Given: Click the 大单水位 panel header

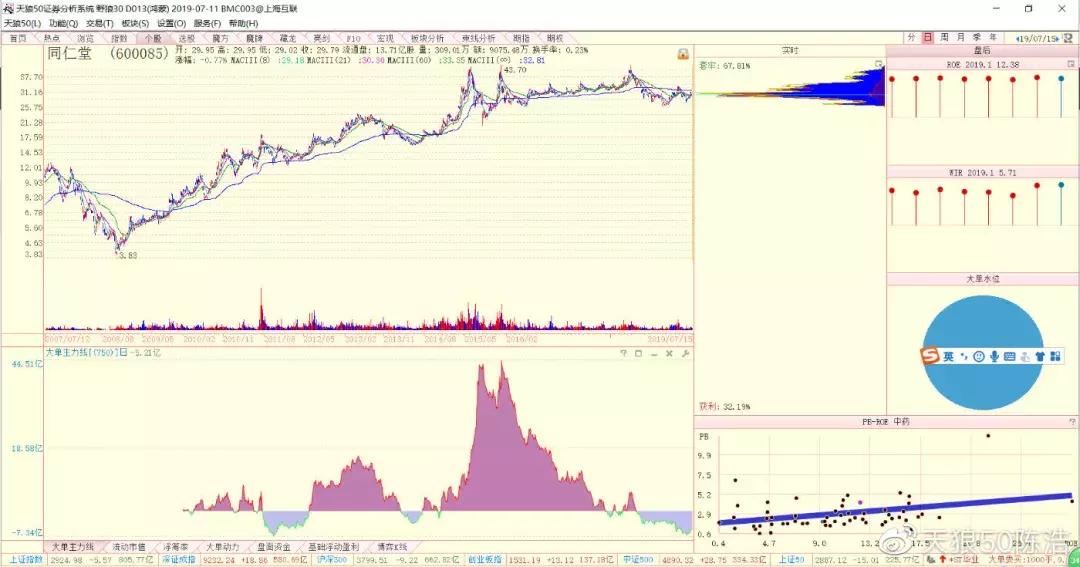Looking at the screenshot, I should tap(982, 279).
